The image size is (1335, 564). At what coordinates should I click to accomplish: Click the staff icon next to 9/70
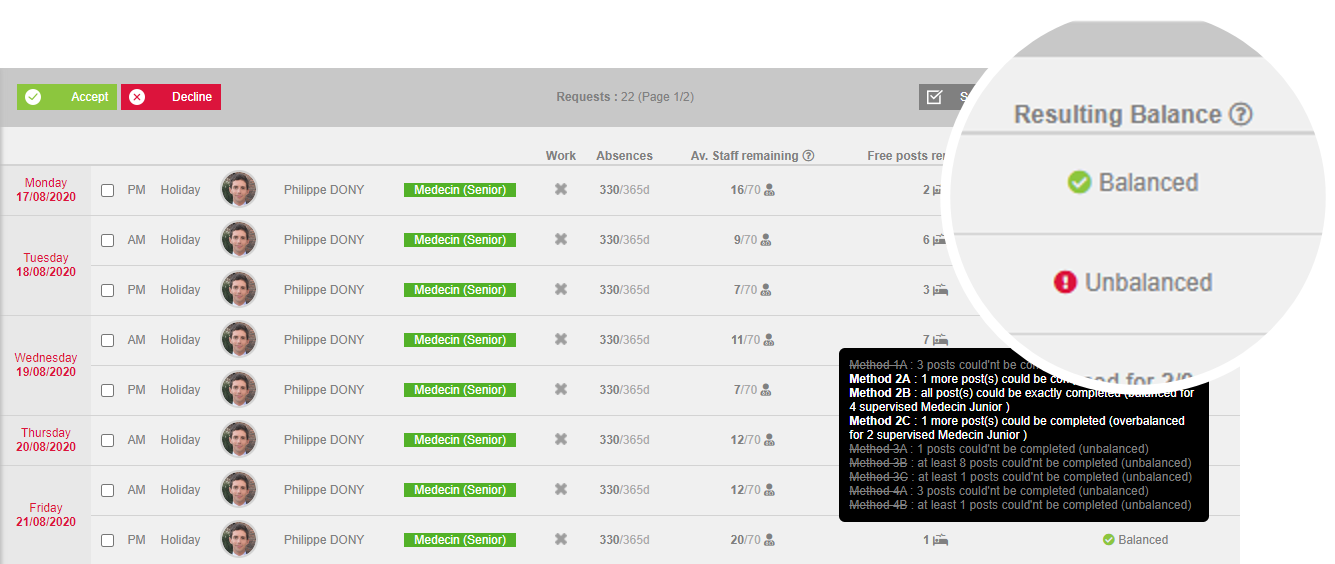(766, 240)
